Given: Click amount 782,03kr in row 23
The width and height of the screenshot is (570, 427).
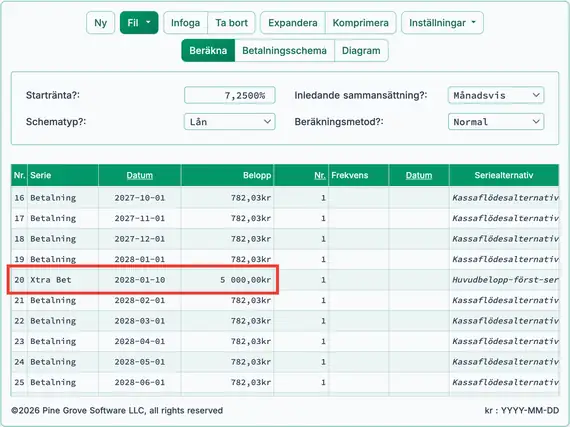Looking at the screenshot, I should click(228, 342).
